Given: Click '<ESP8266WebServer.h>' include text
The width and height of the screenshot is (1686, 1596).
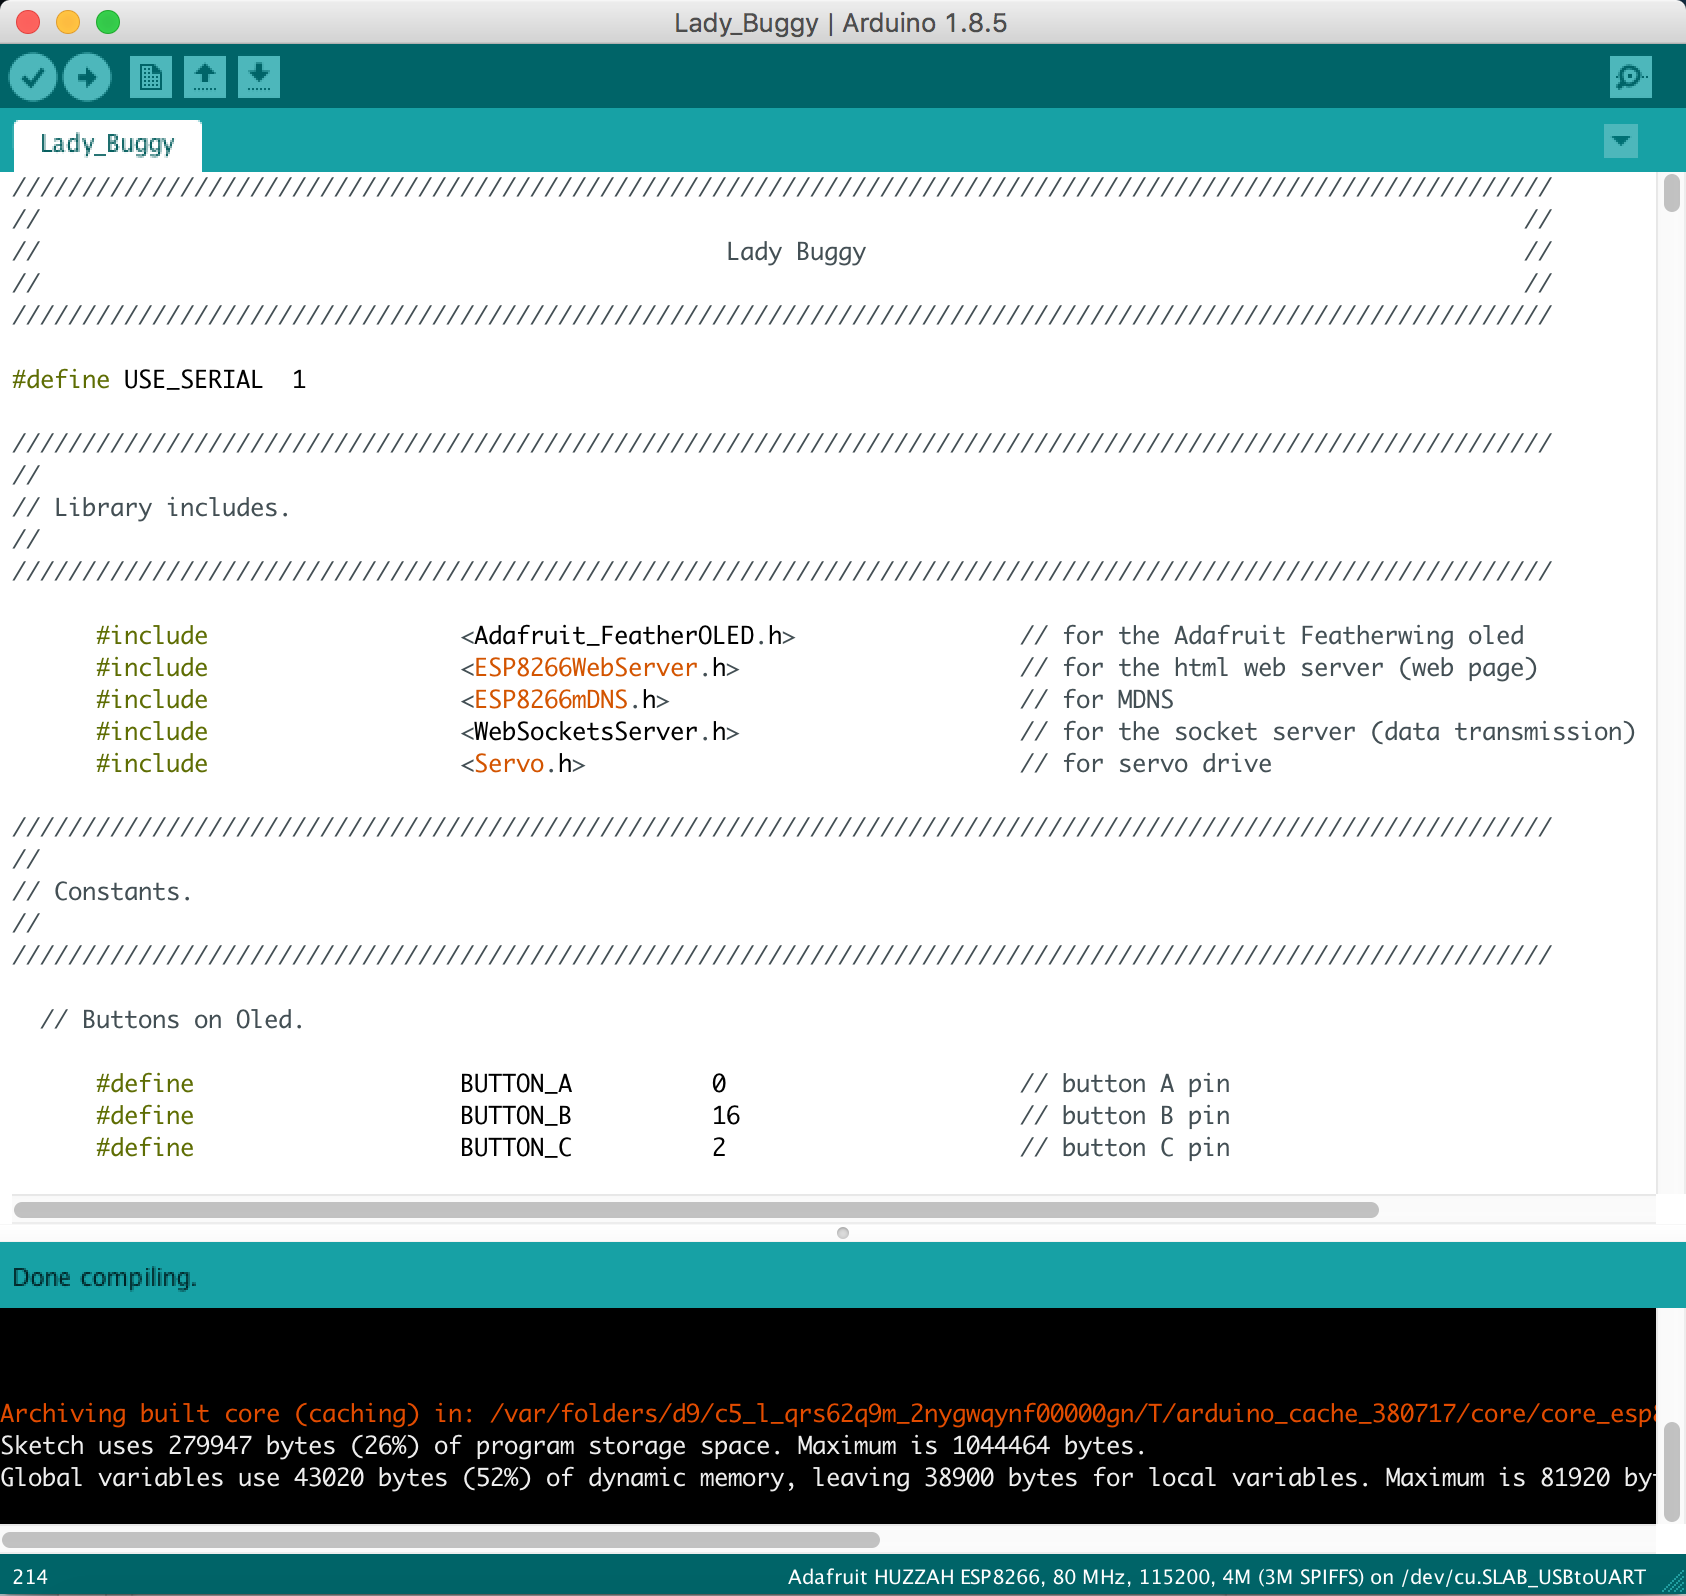Looking at the screenshot, I should click(x=600, y=668).
